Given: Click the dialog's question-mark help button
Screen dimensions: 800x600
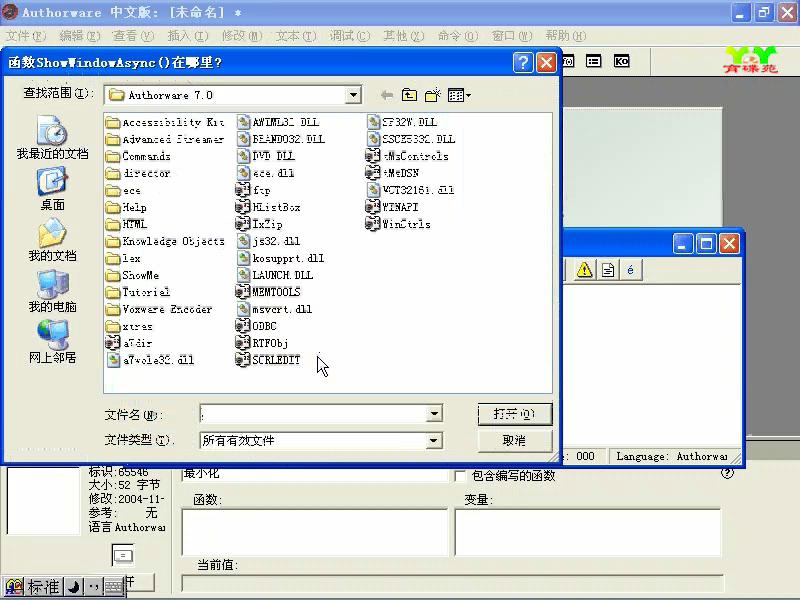Looking at the screenshot, I should (x=523, y=63).
